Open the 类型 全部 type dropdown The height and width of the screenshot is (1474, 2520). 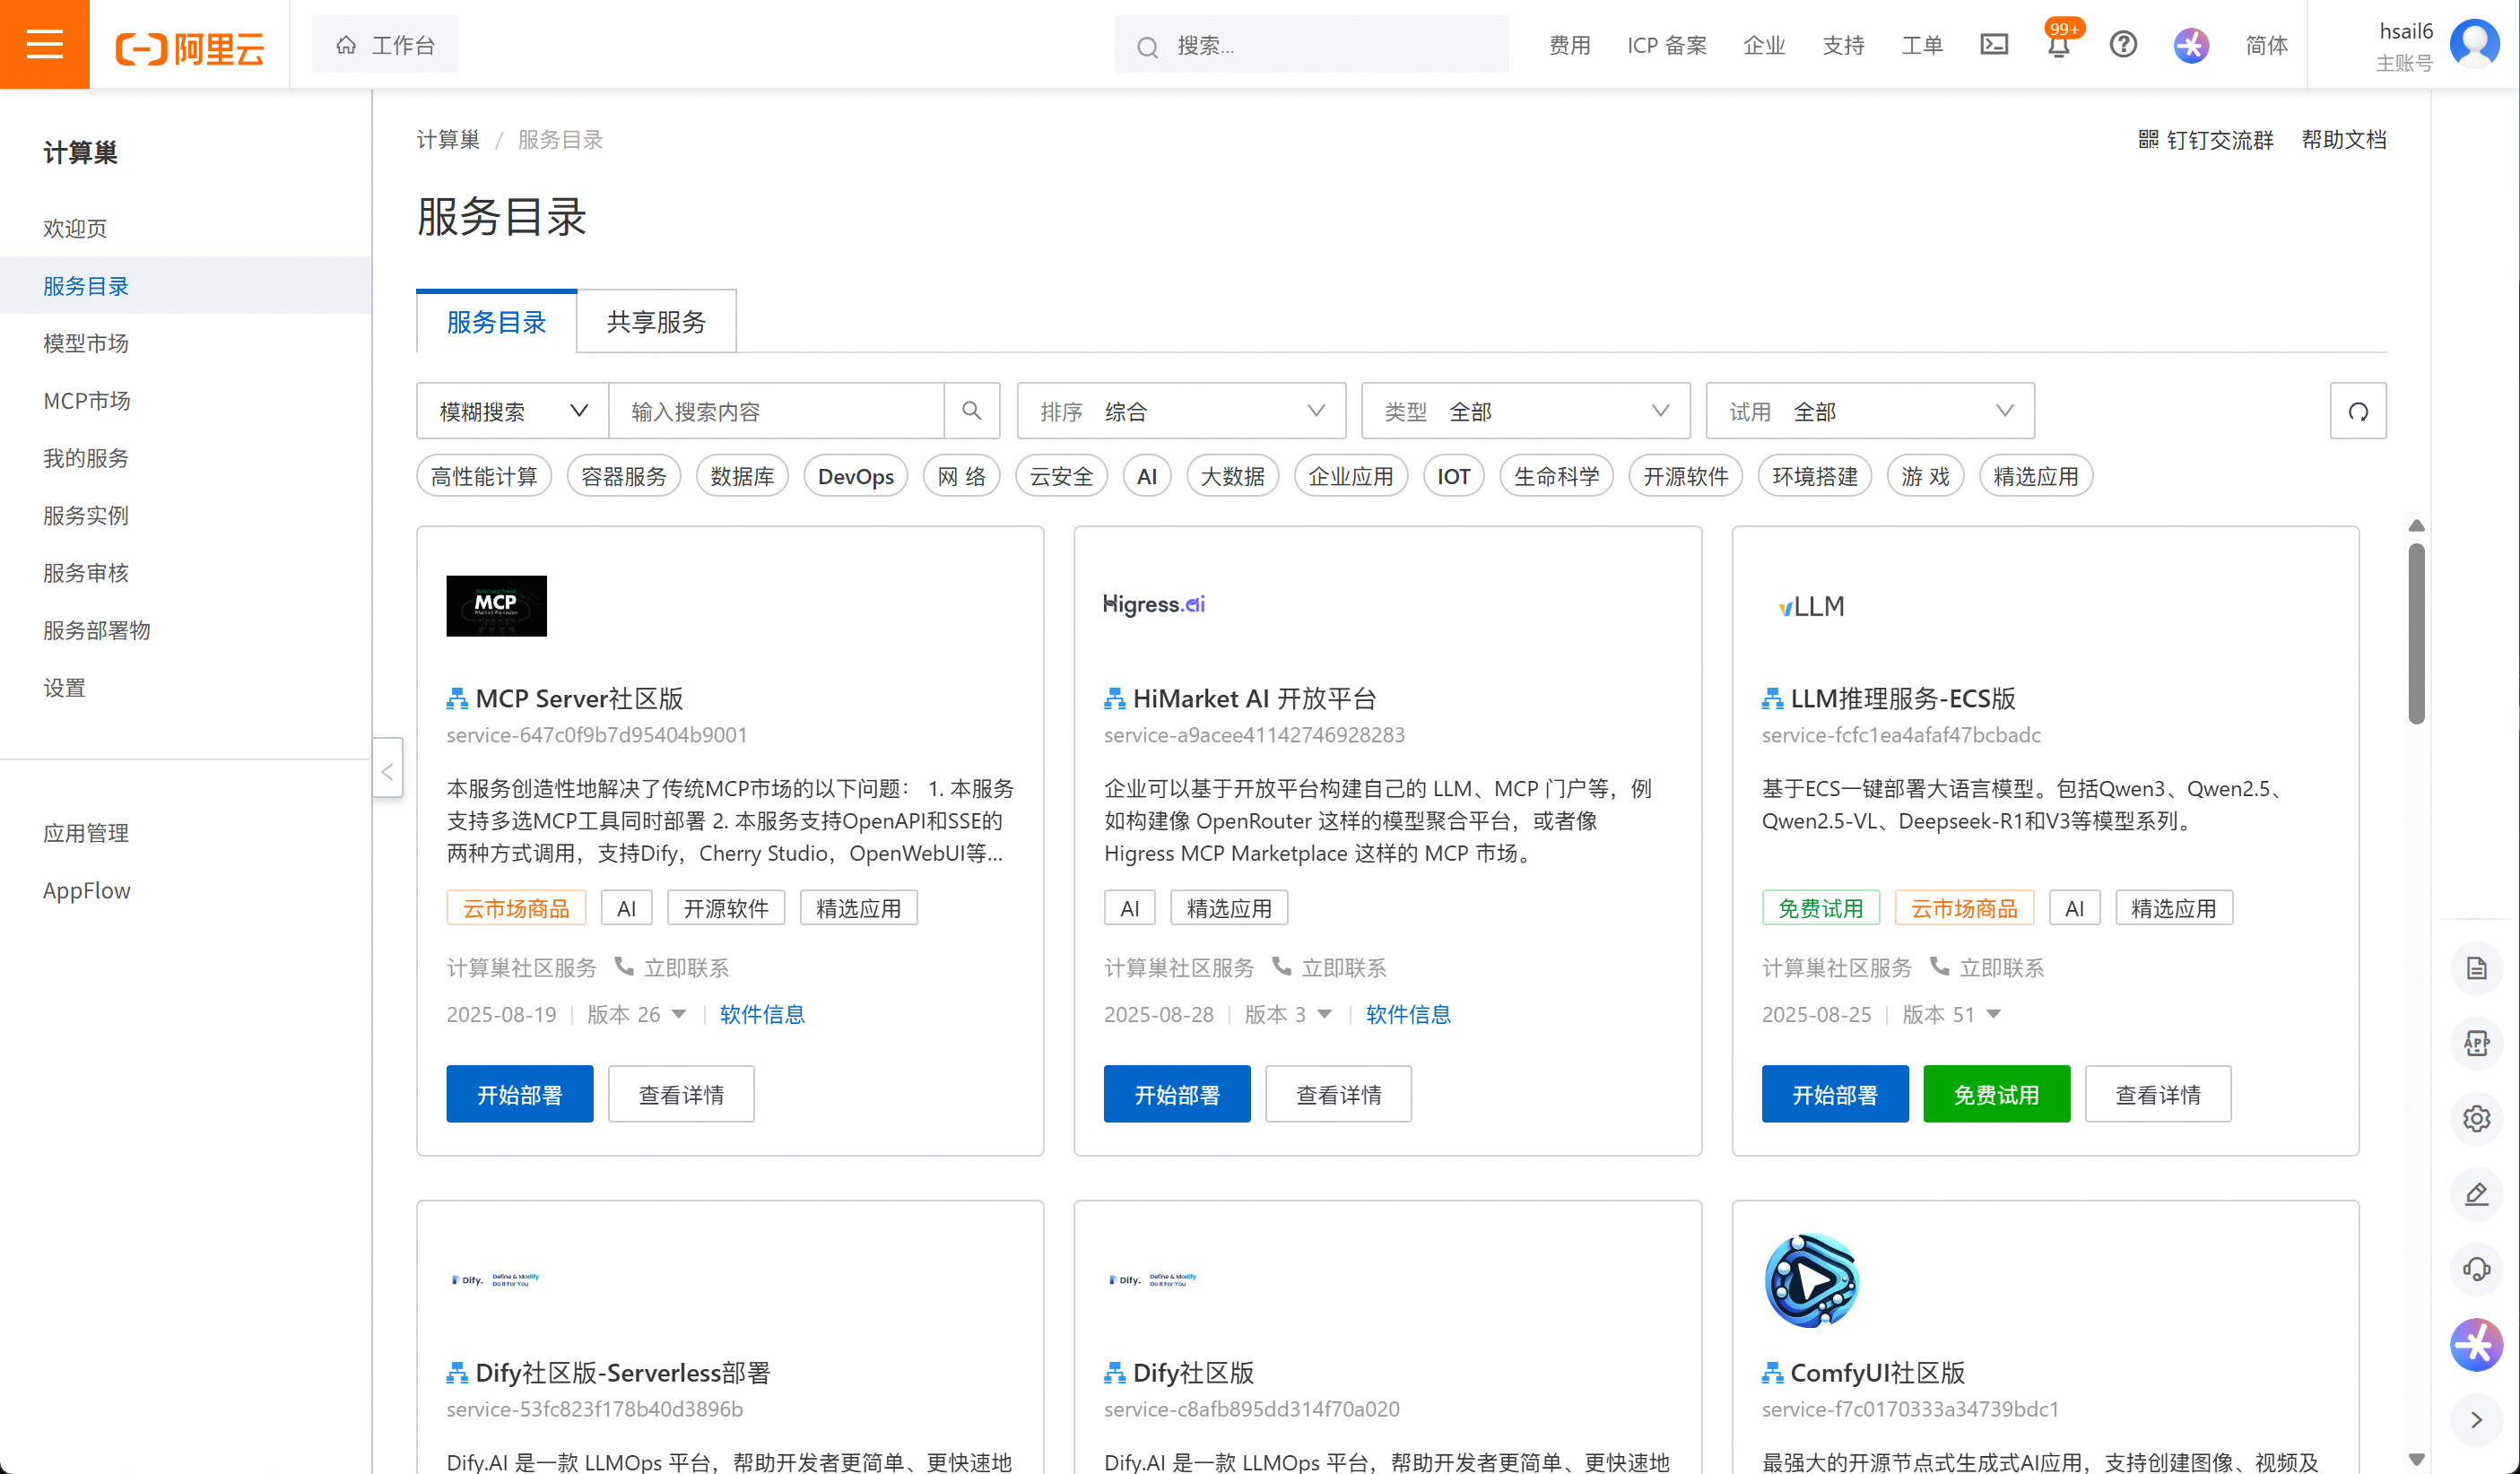pos(1525,411)
